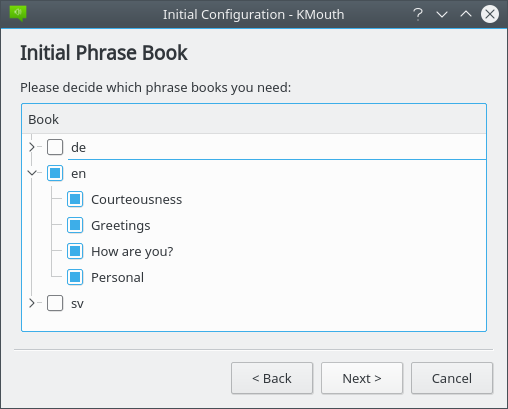
Task: Go to previous page with Back button
Action: point(272,378)
